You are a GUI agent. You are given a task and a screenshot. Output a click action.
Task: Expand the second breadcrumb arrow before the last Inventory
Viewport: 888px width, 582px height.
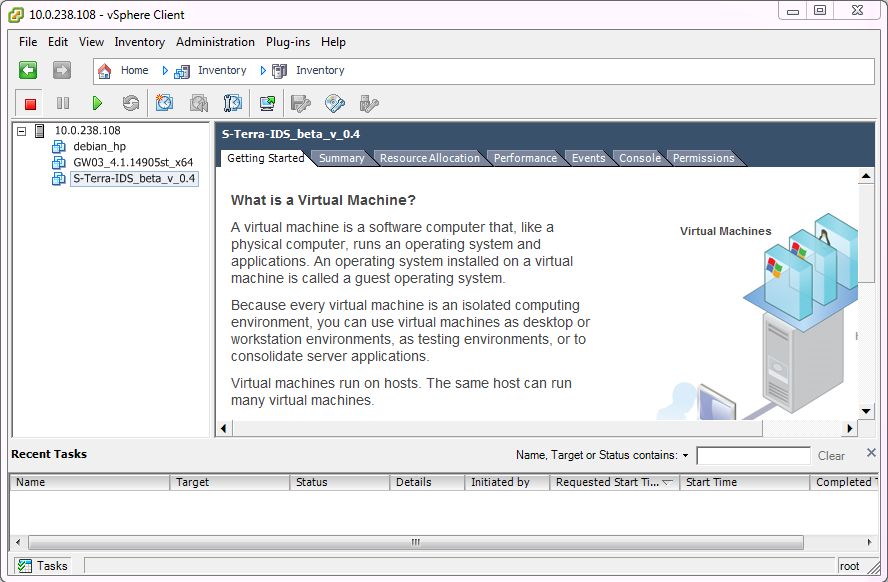click(x=263, y=71)
